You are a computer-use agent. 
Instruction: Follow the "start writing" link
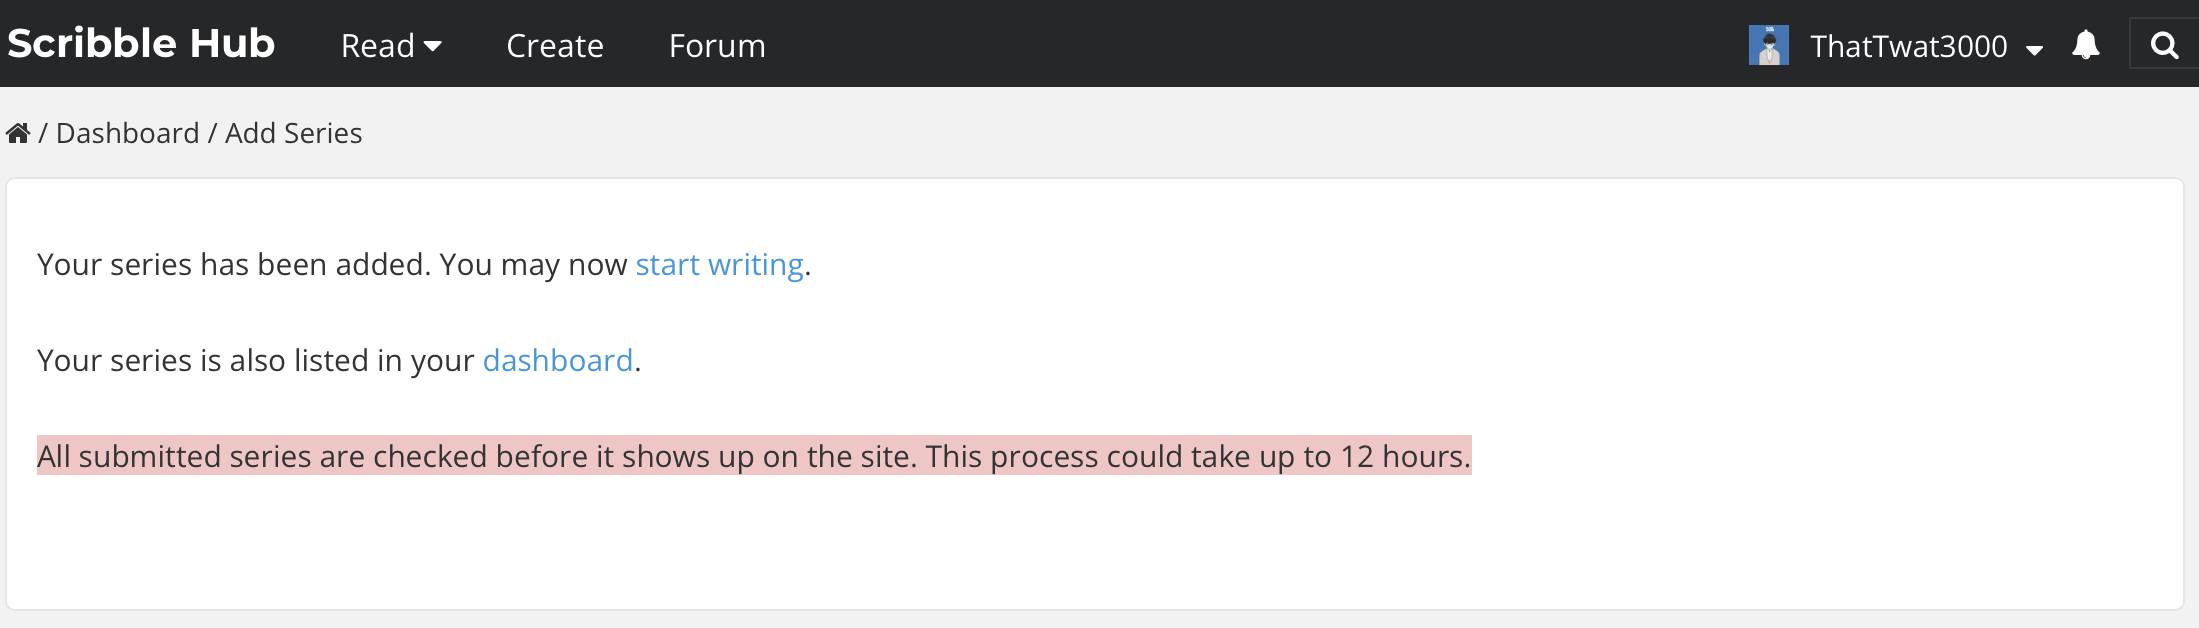click(x=719, y=264)
